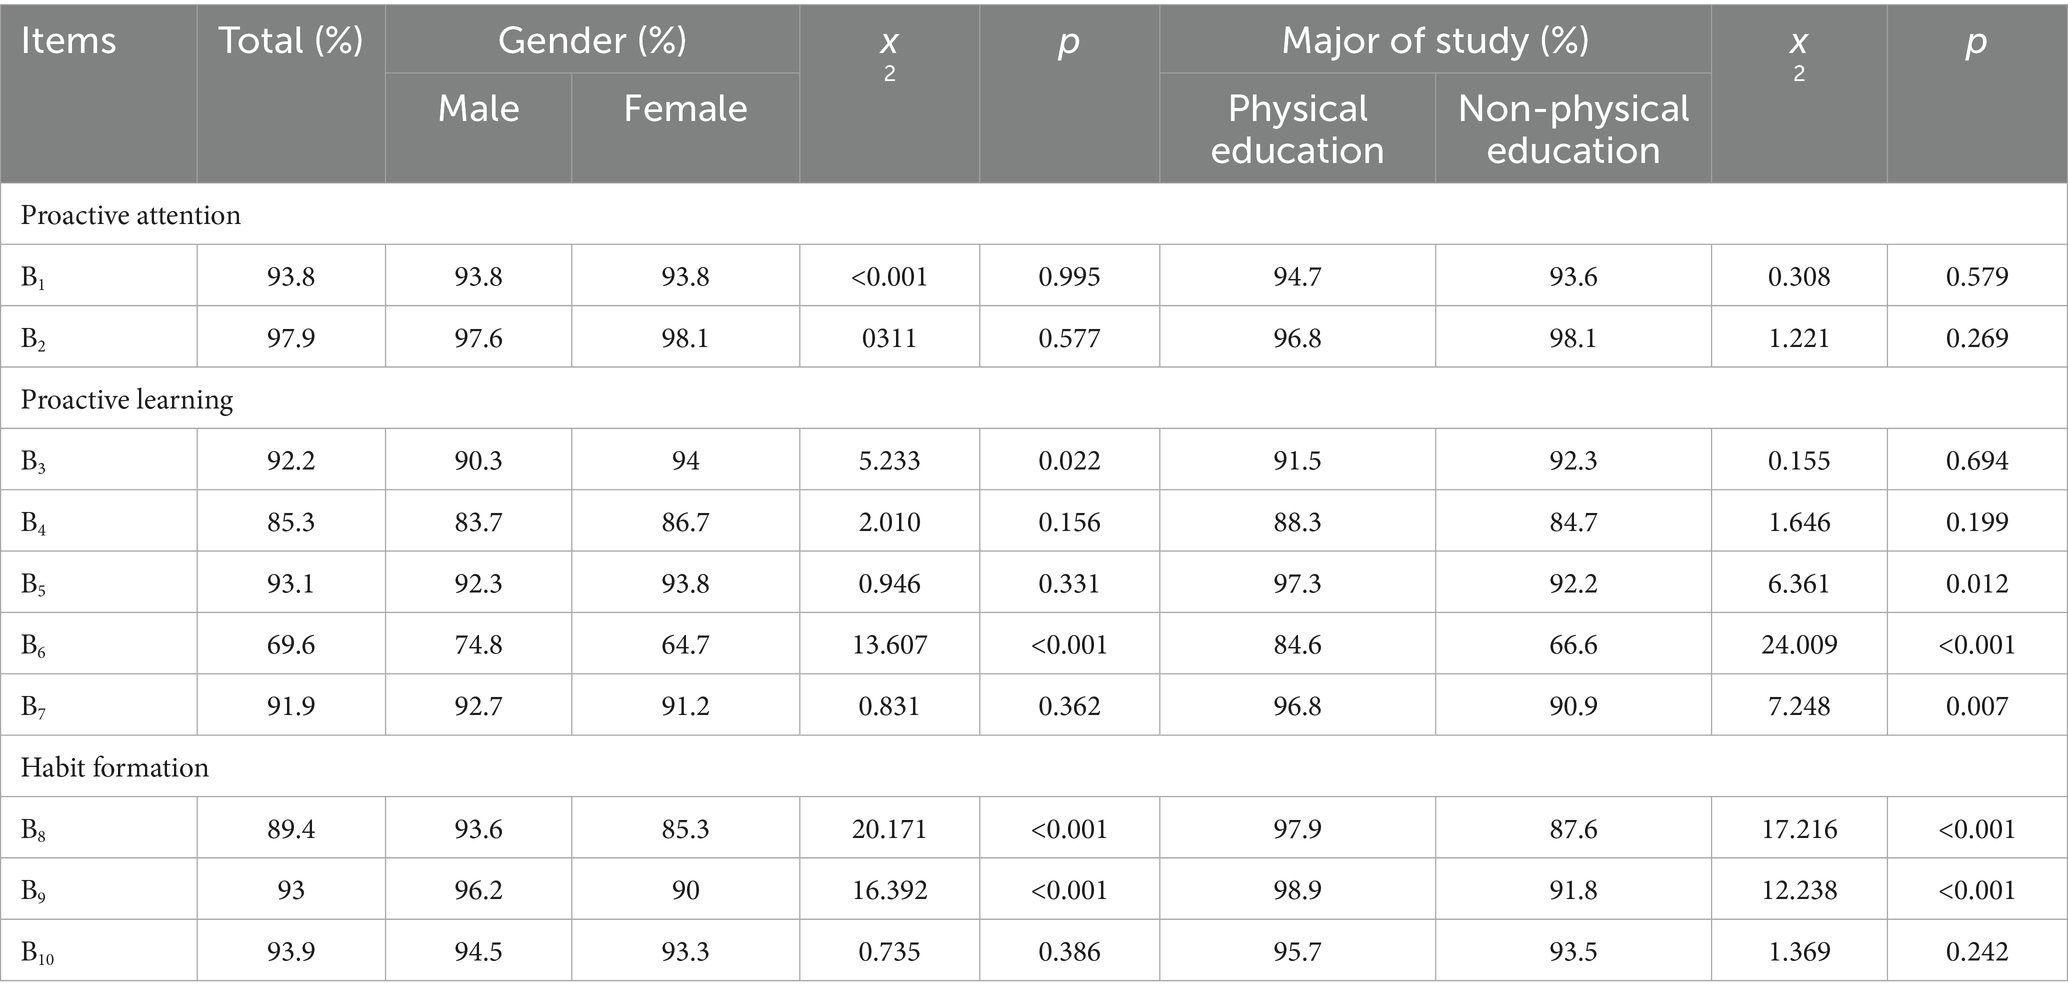Click the Items column header
Screen dimensions: 2068x999
click(68, 41)
